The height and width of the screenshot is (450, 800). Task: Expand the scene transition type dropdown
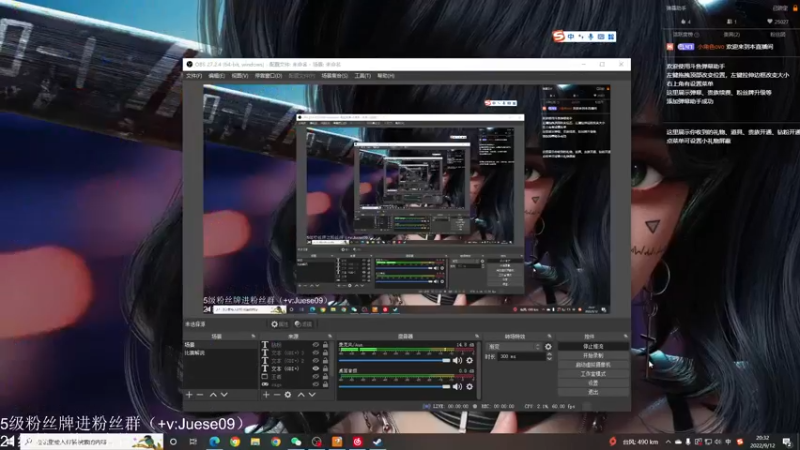(513, 346)
